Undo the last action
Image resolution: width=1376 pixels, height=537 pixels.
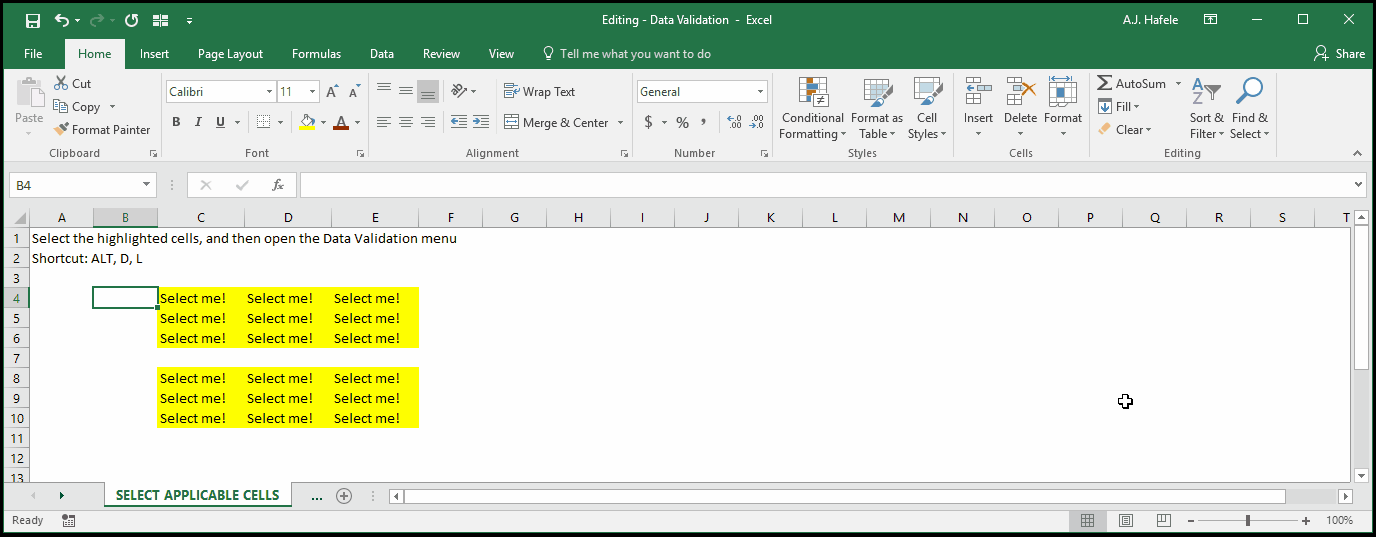point(62,20)
